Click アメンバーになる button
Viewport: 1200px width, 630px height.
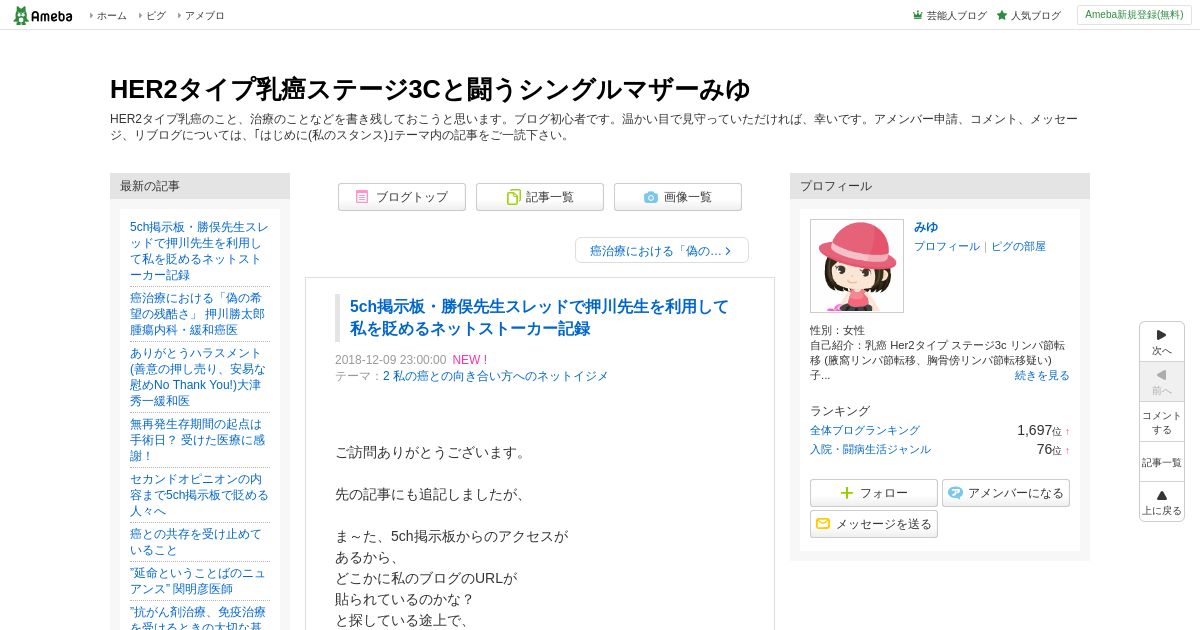pos(1006,493)
